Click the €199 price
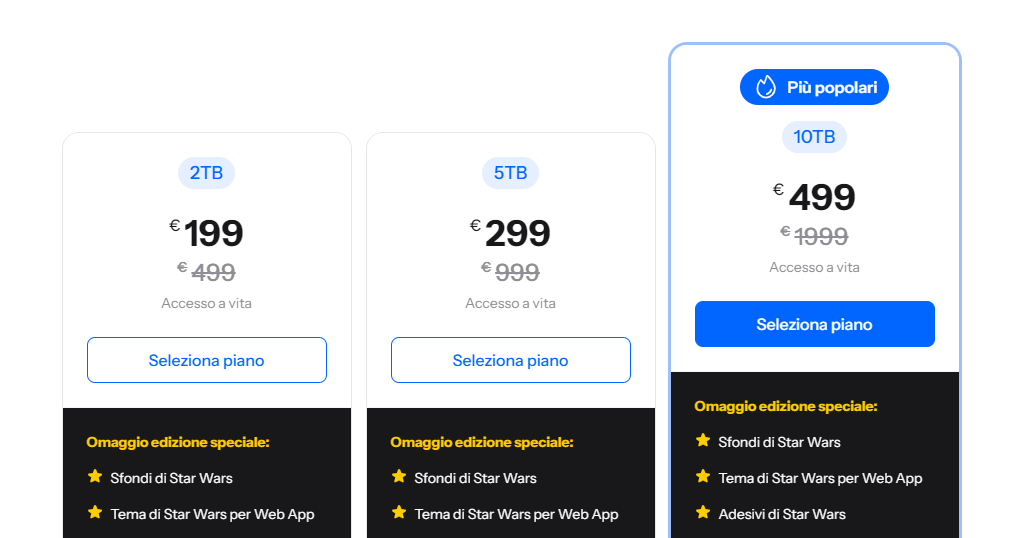Viewport: 1014px width, 538px height. tap(212, 233)
